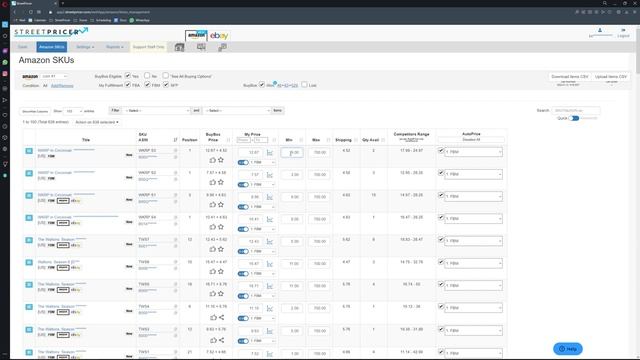This screenshot has height=360, width=640.
Task: Open the first Filter select dropdown
Action: pyautogui.click(x=156, y=111)
